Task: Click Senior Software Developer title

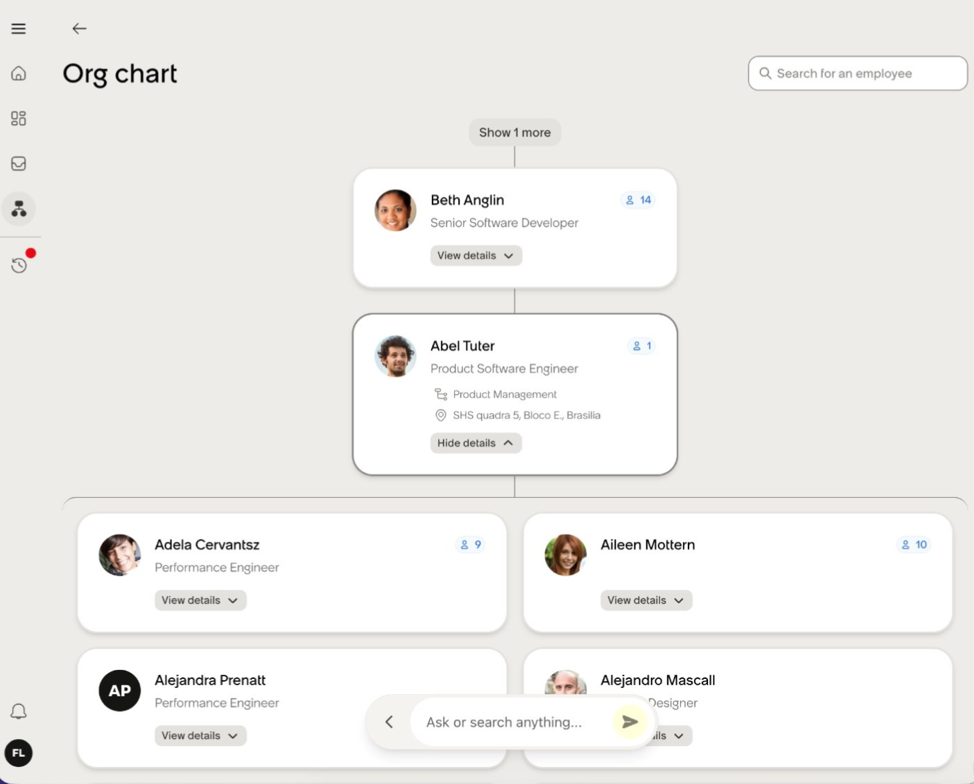Action: coord(504,223)
